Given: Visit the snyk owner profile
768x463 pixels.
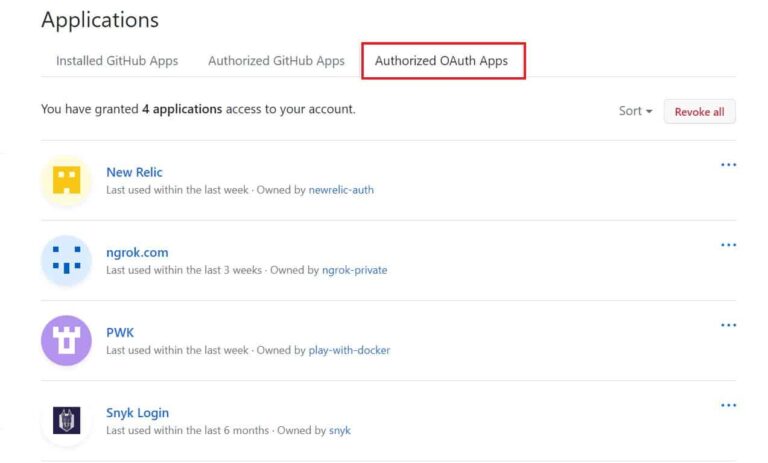Looking at the screenshot, I should click(340, 431).
